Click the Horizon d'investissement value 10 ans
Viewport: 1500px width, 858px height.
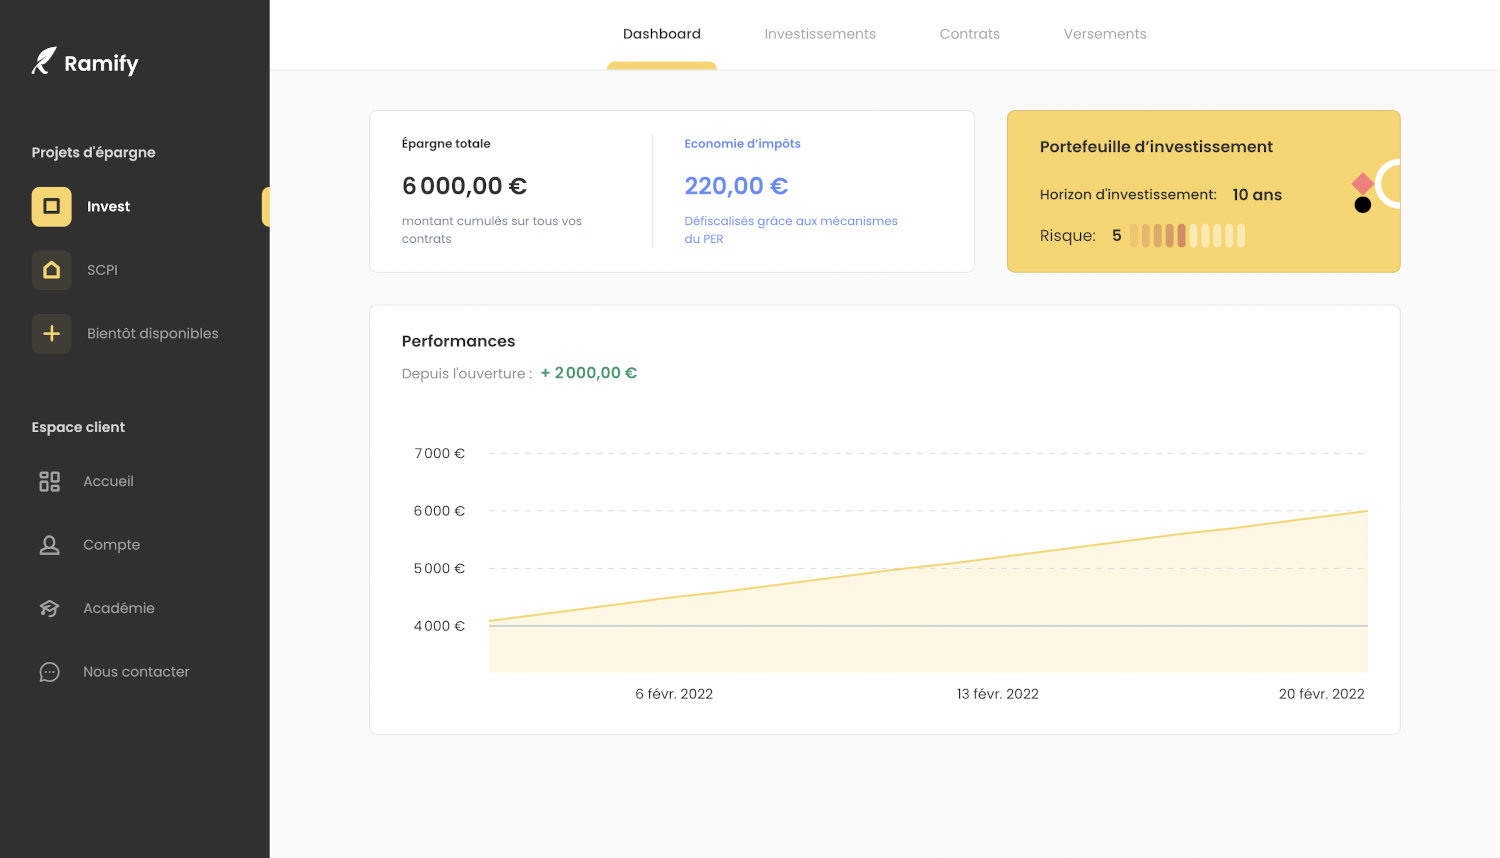coord(1257,194)
